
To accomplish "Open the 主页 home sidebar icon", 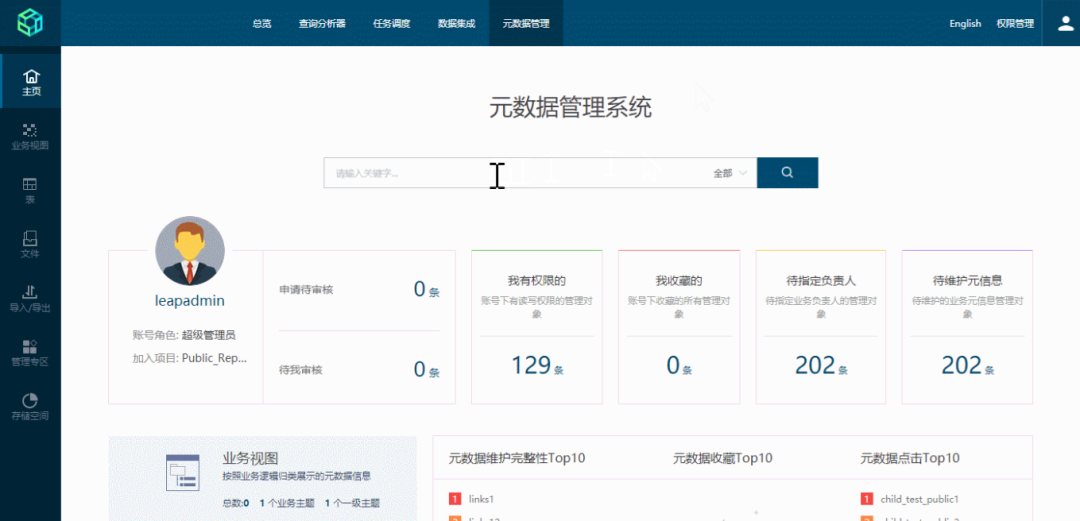I will point(31,82).
